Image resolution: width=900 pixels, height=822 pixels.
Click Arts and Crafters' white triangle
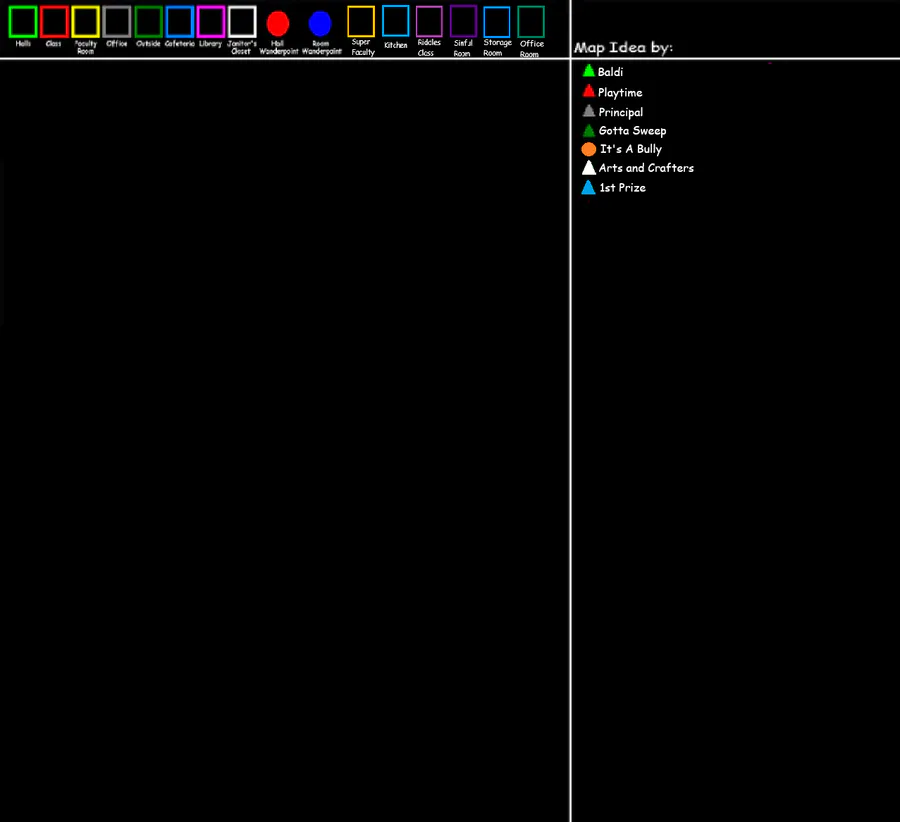588,168
